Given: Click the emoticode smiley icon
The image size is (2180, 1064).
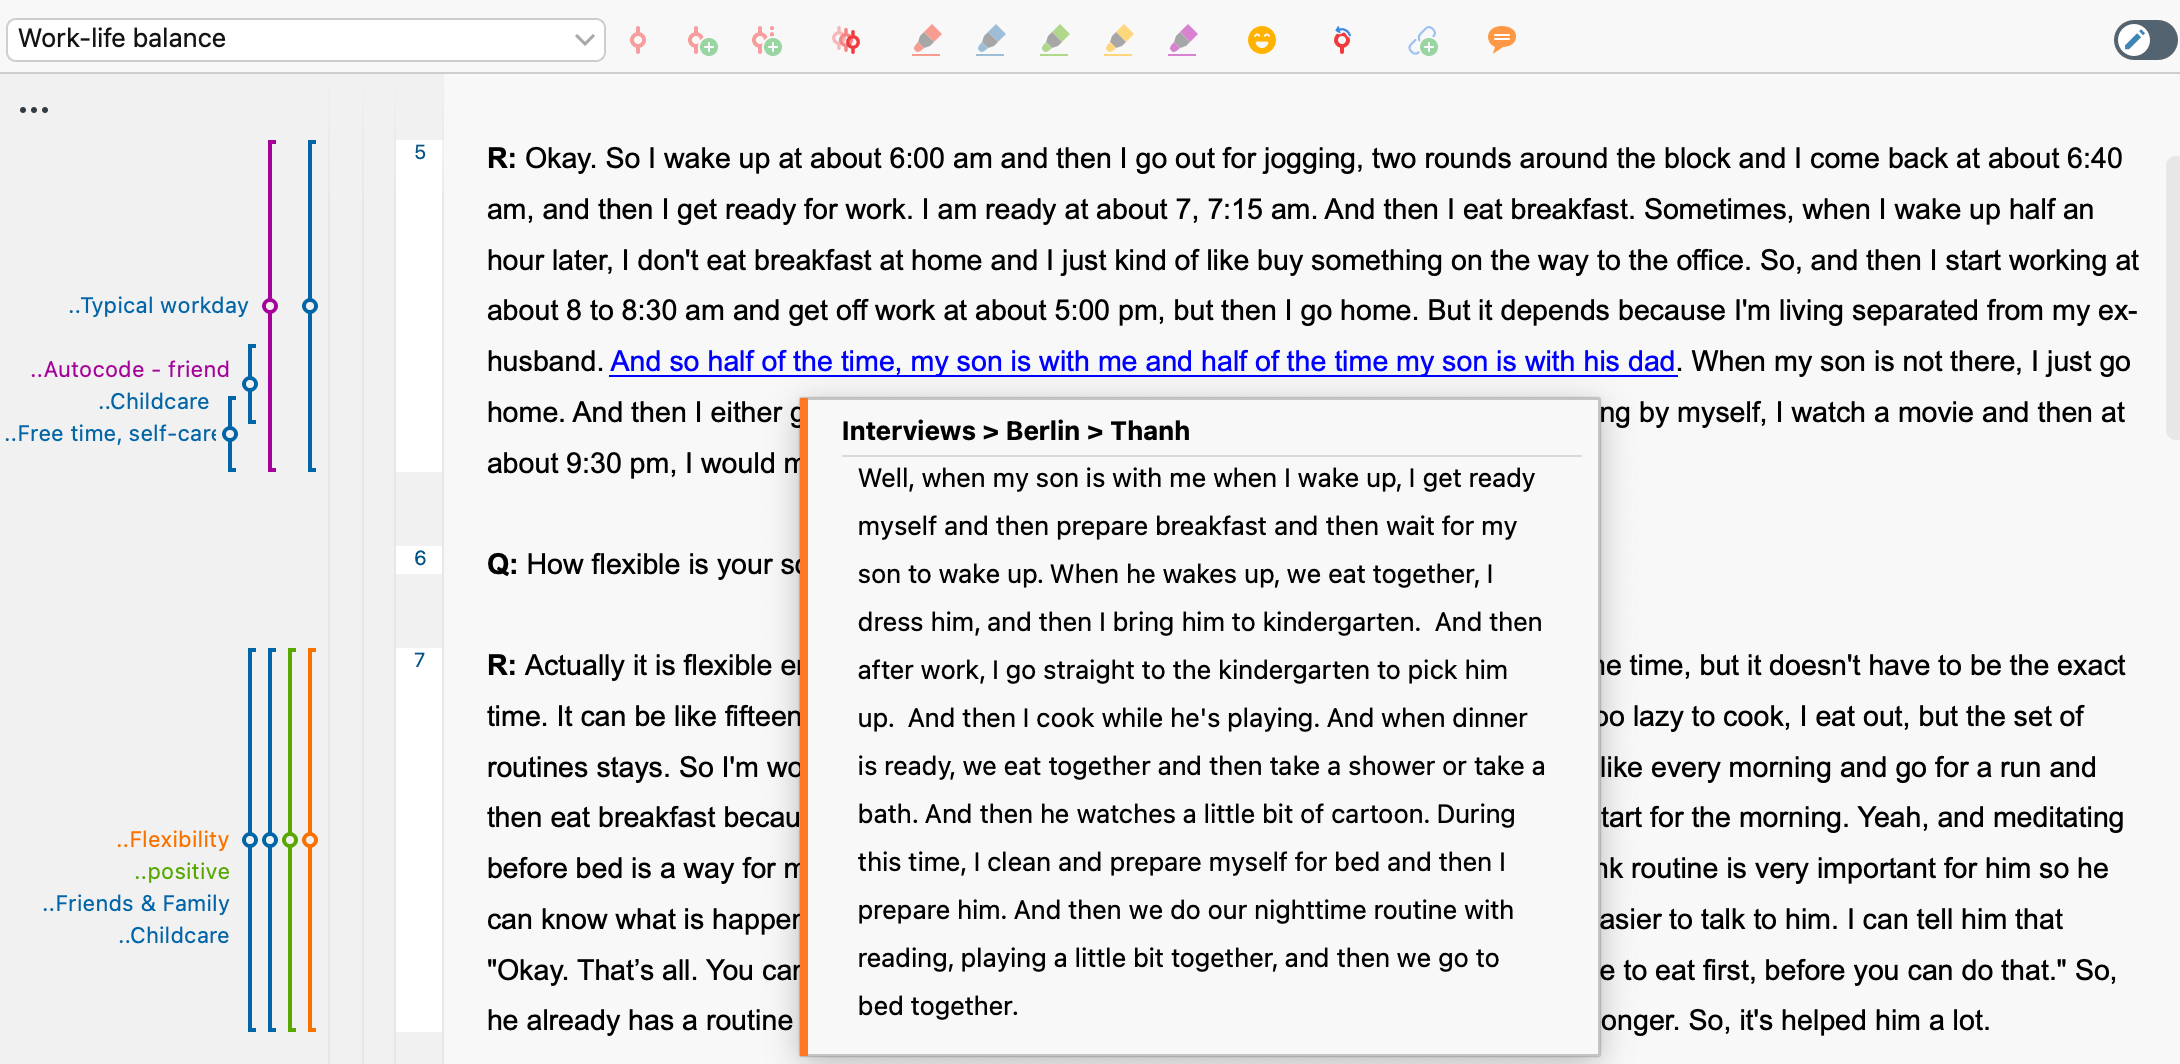Looking at the screenshot, I should pyautogui.click(x=1262, y=40).
